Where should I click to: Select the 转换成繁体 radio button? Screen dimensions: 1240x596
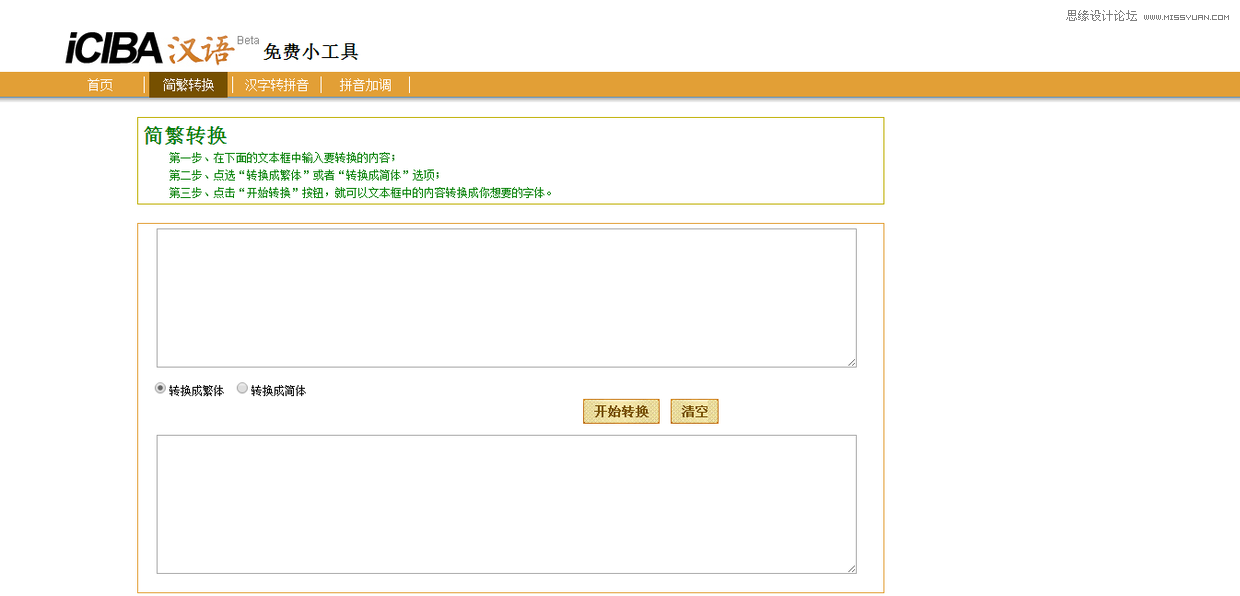(160, 388)
